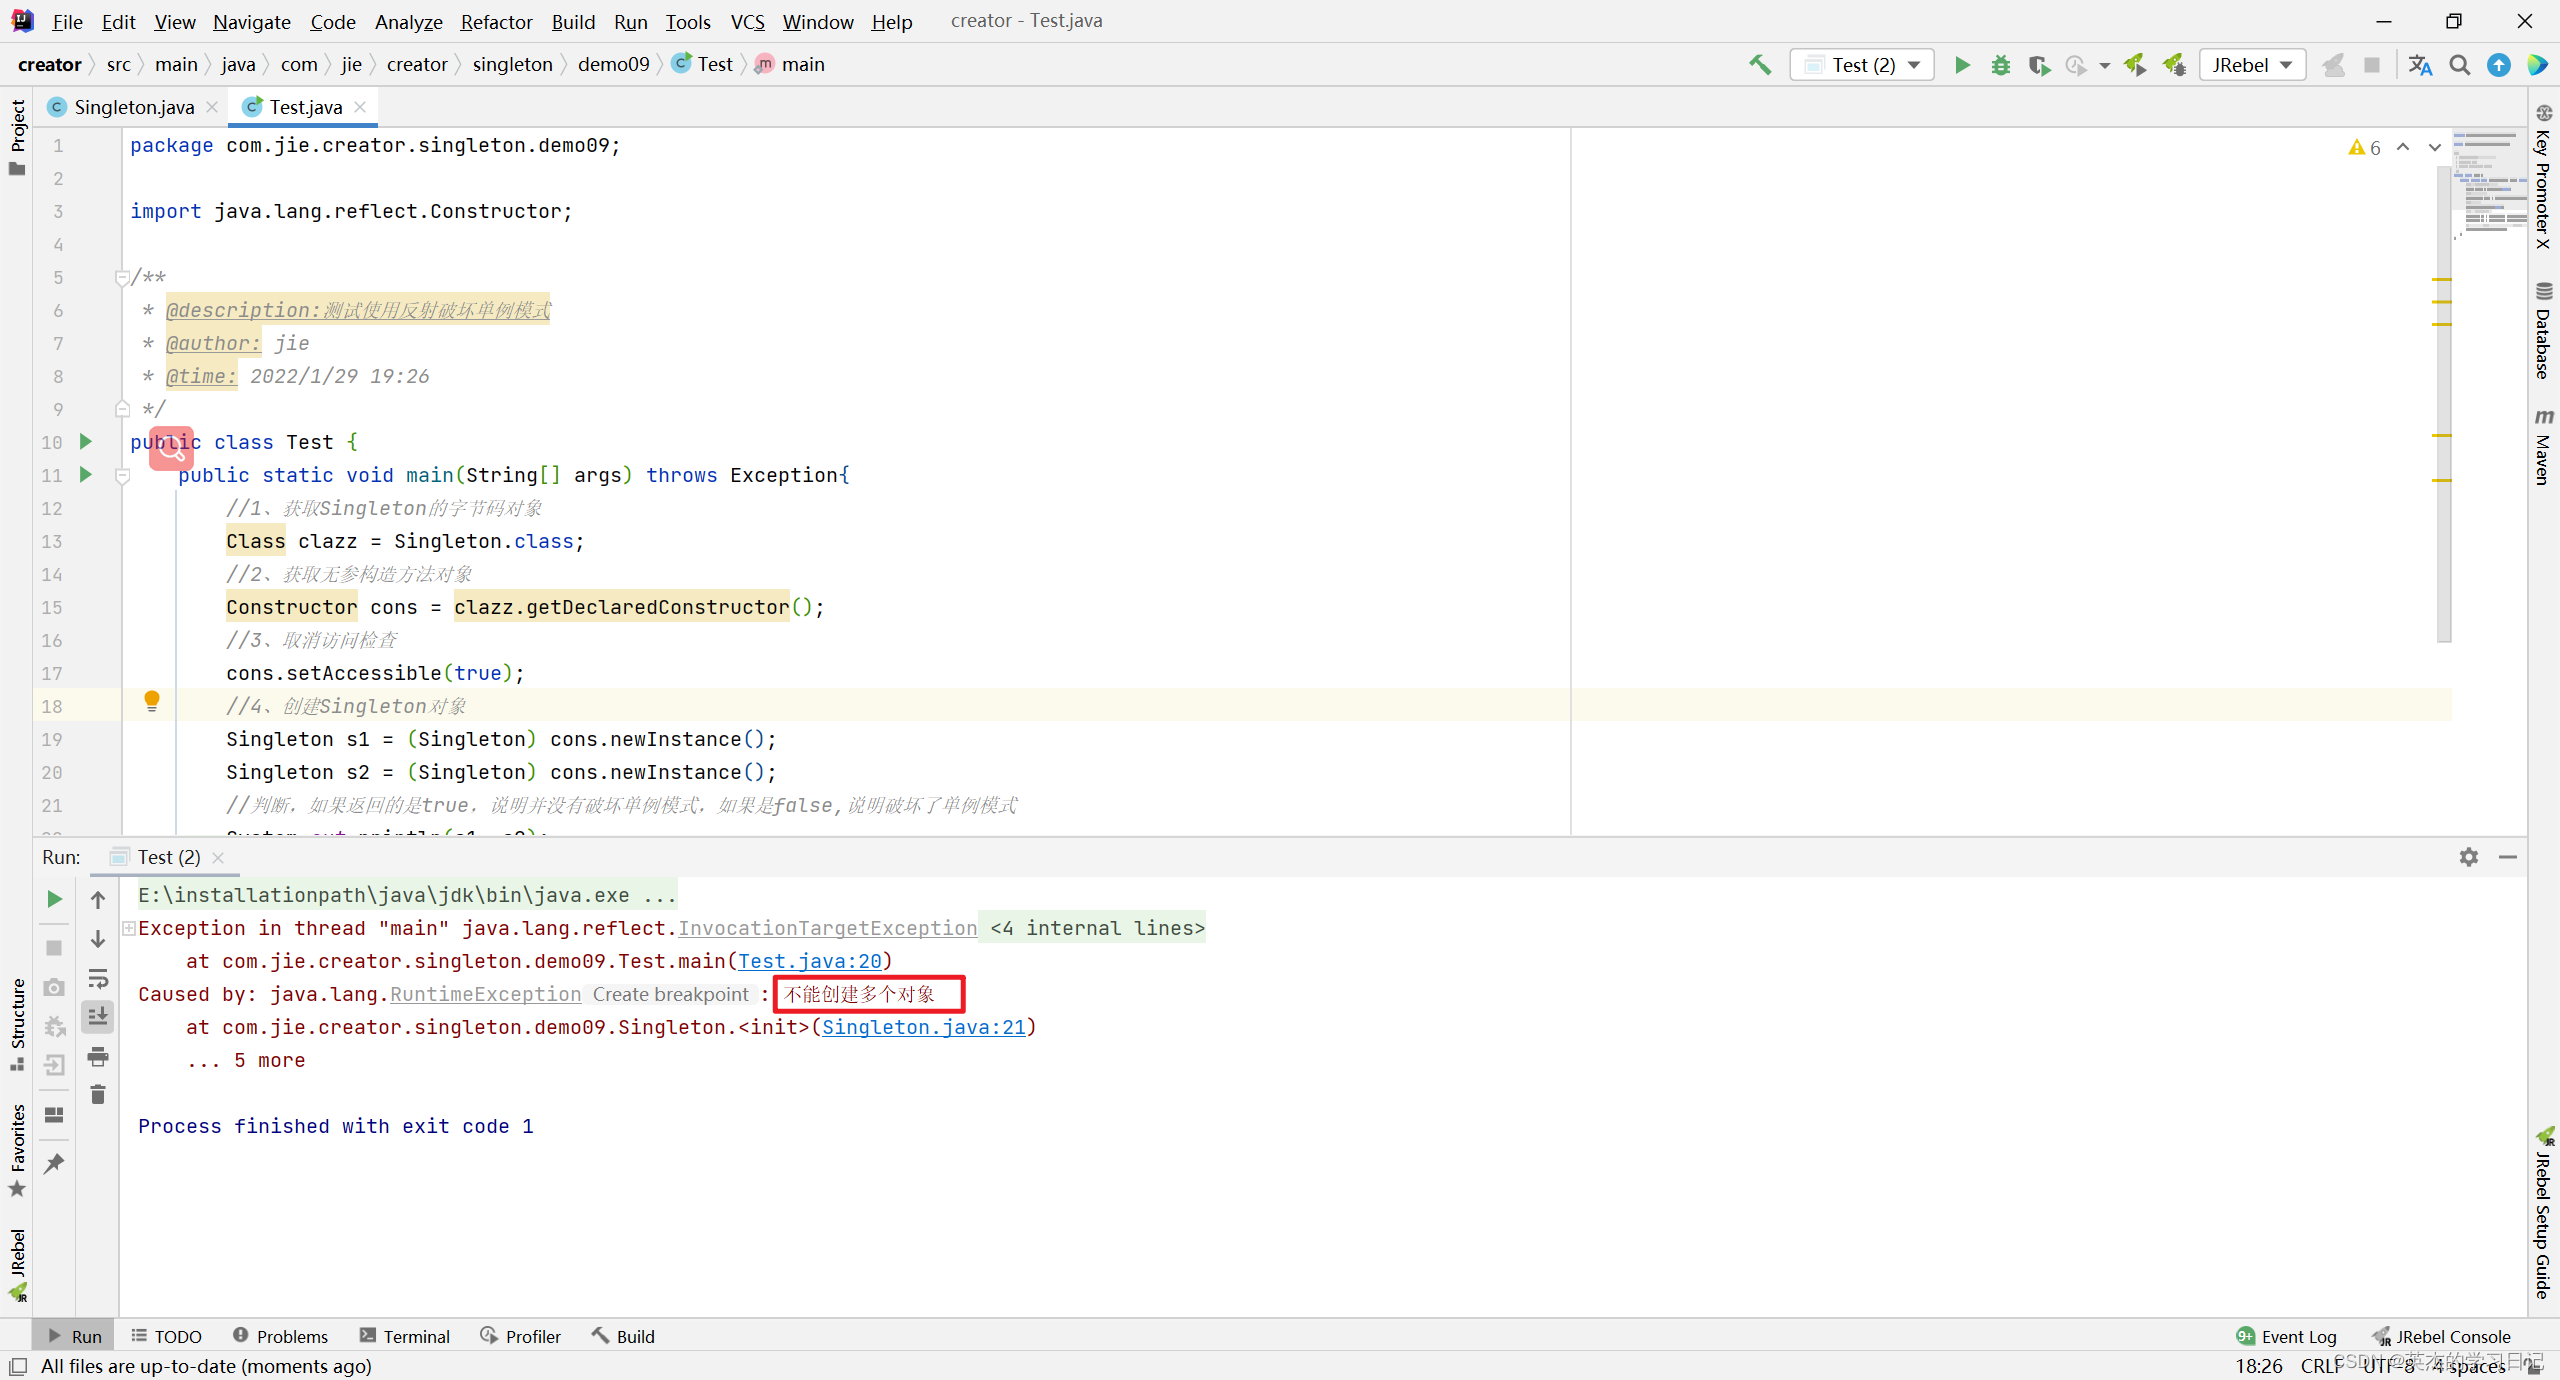Open Run panel settings gear
The height and width of the screenshot is (1380, 2560).
(x=2468, y=857)
